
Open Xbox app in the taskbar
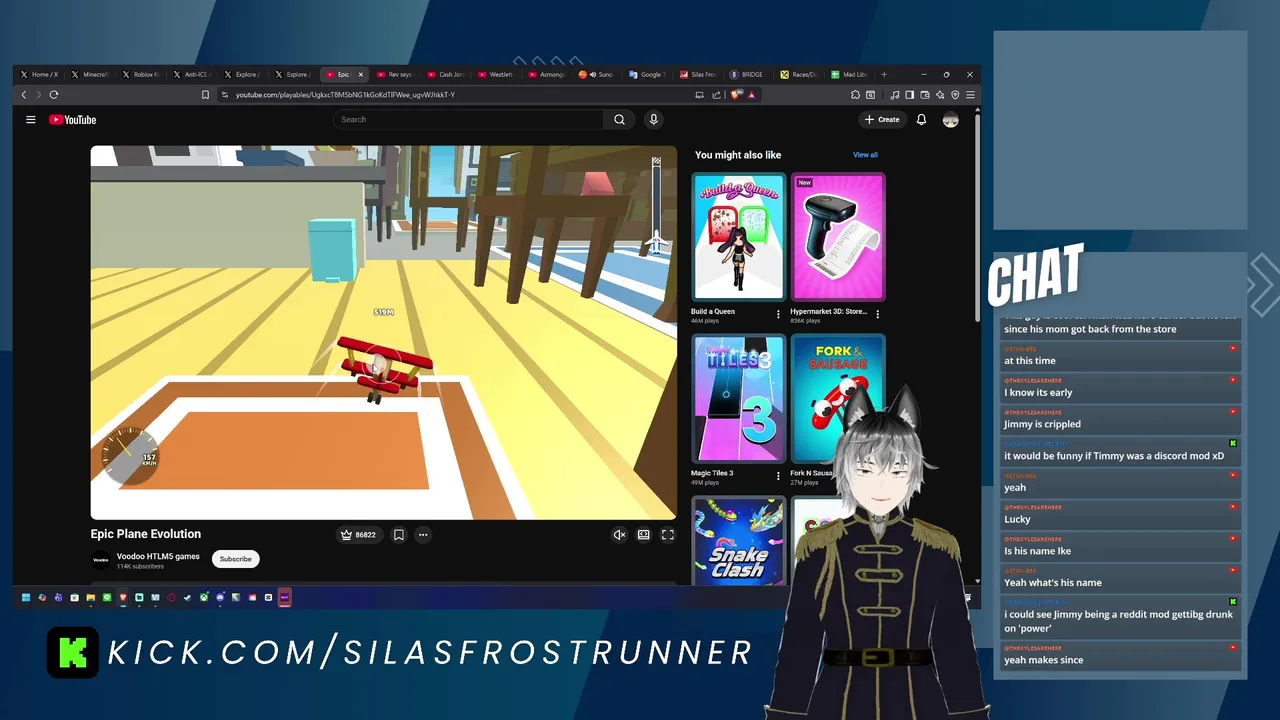(x=204, y=598)
